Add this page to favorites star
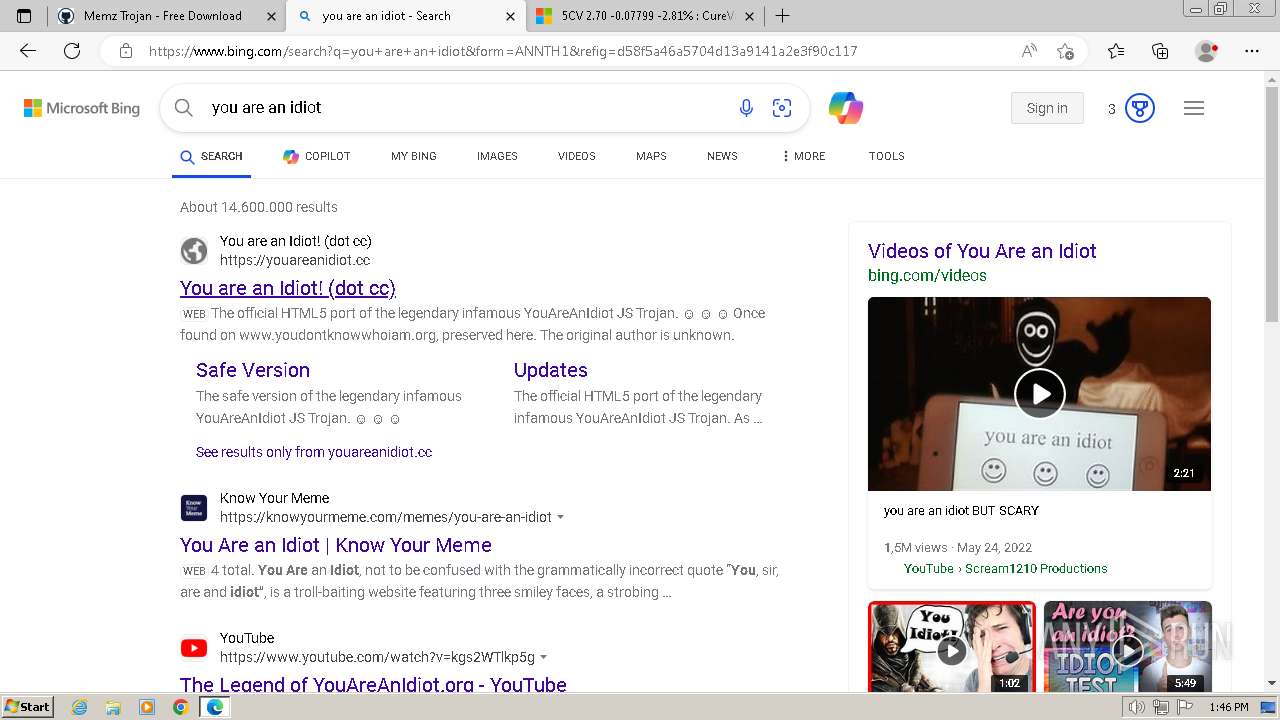This screenshot has width=1280, height=720. [x=1066, y=51]
